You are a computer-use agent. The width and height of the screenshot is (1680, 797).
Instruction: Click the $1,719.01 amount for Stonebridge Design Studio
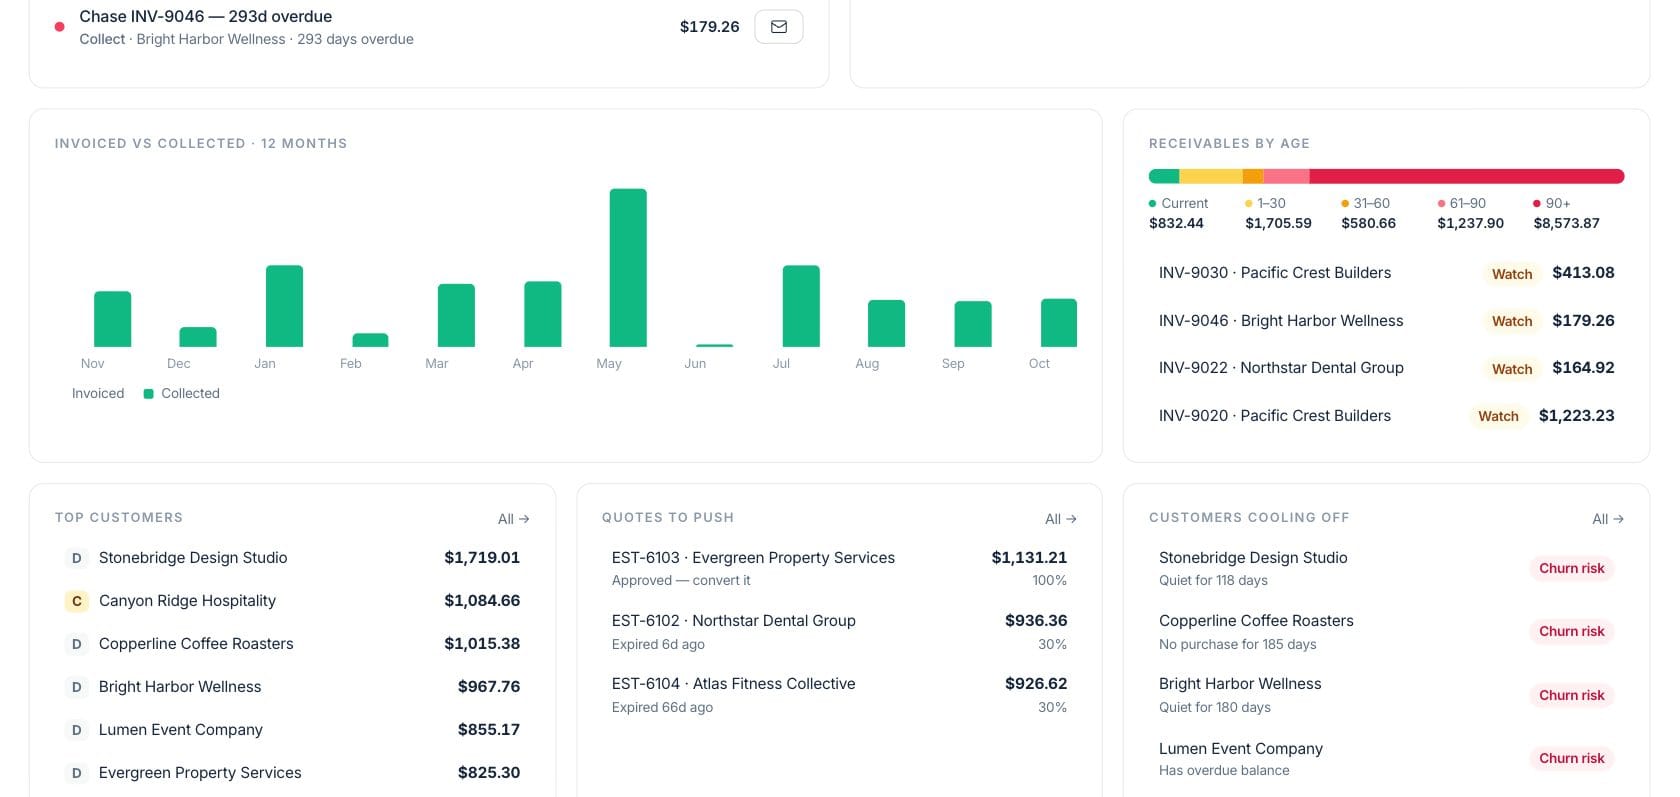coord(482,558)
